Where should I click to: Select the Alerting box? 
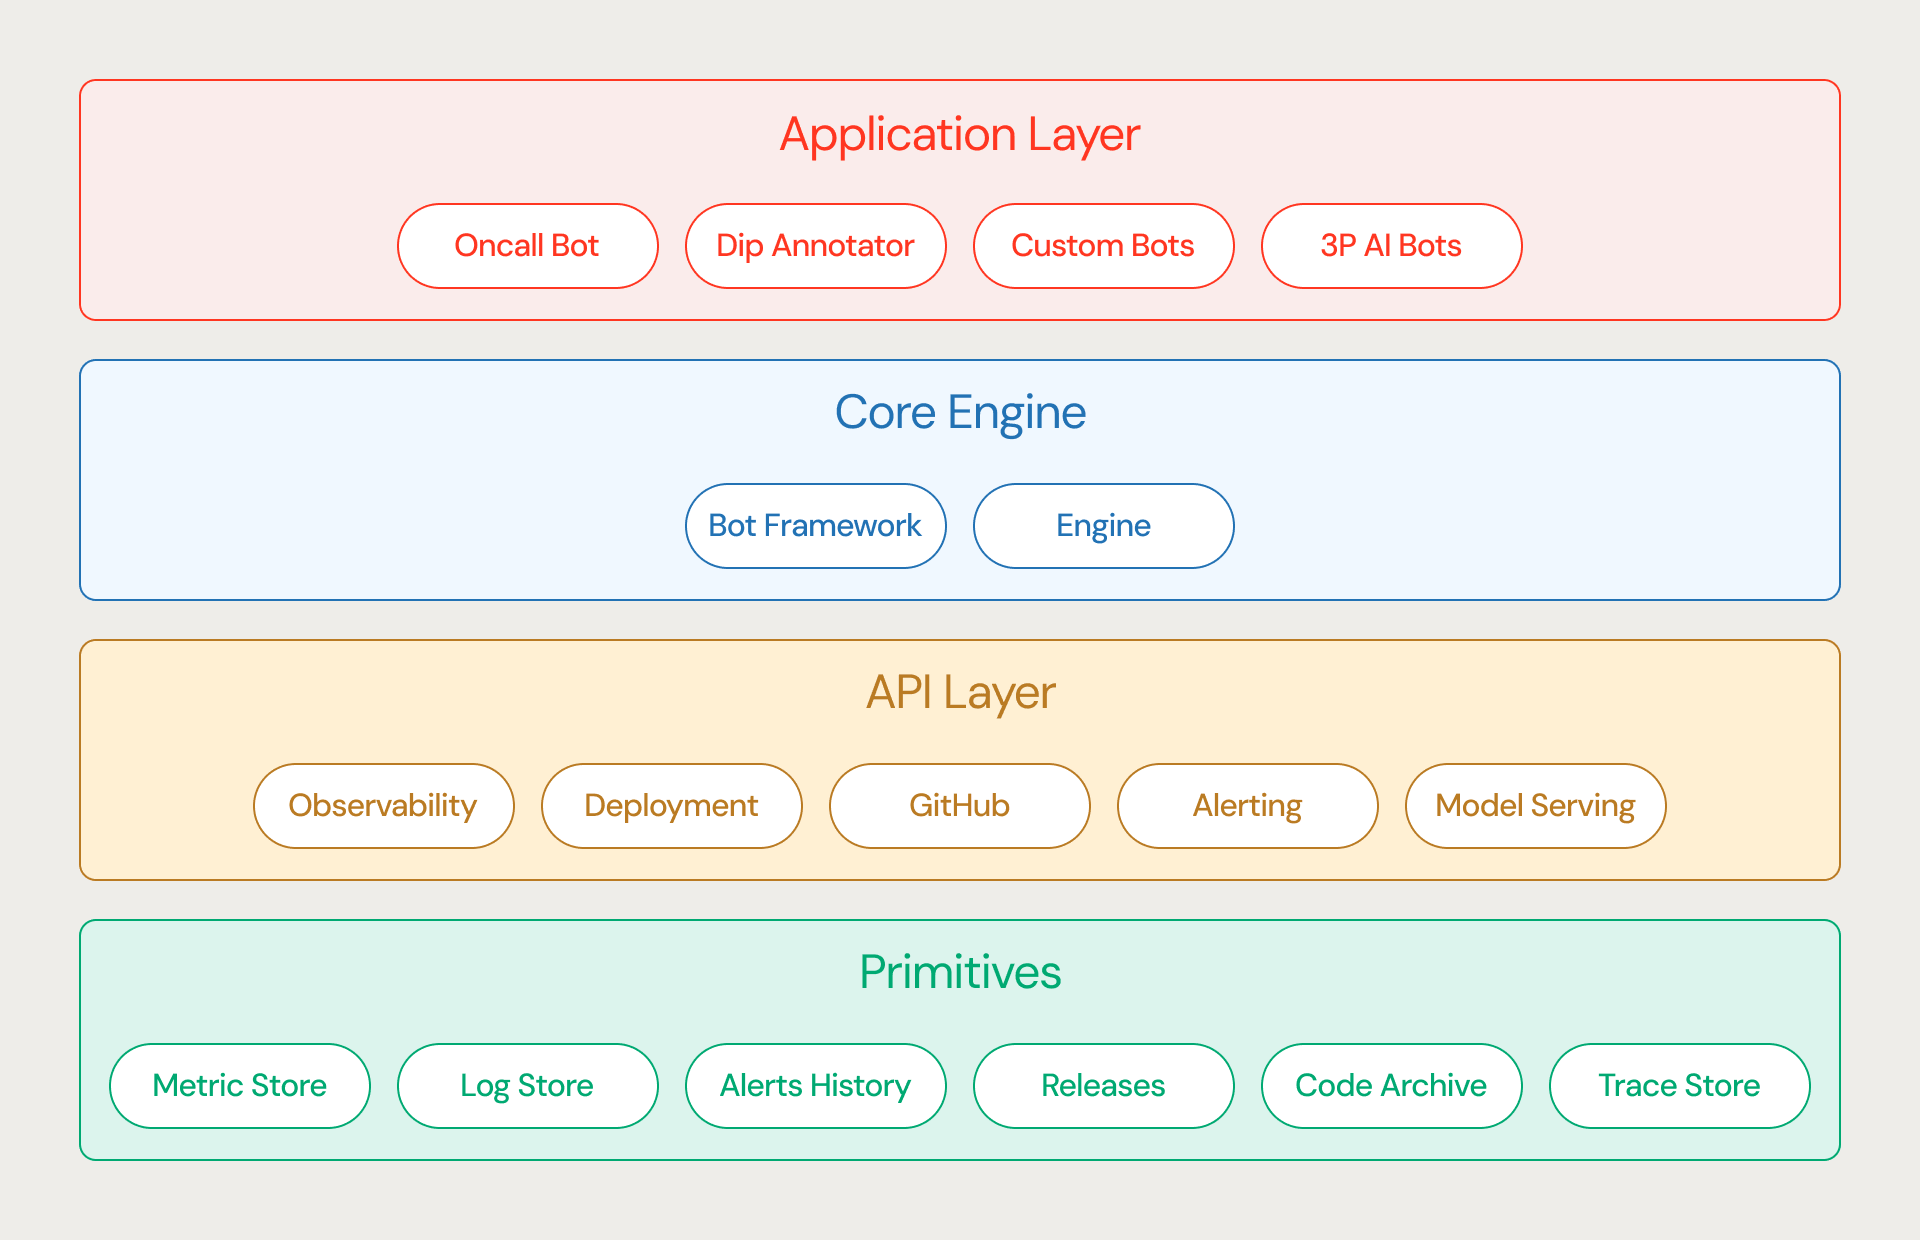pos(1247,806)
